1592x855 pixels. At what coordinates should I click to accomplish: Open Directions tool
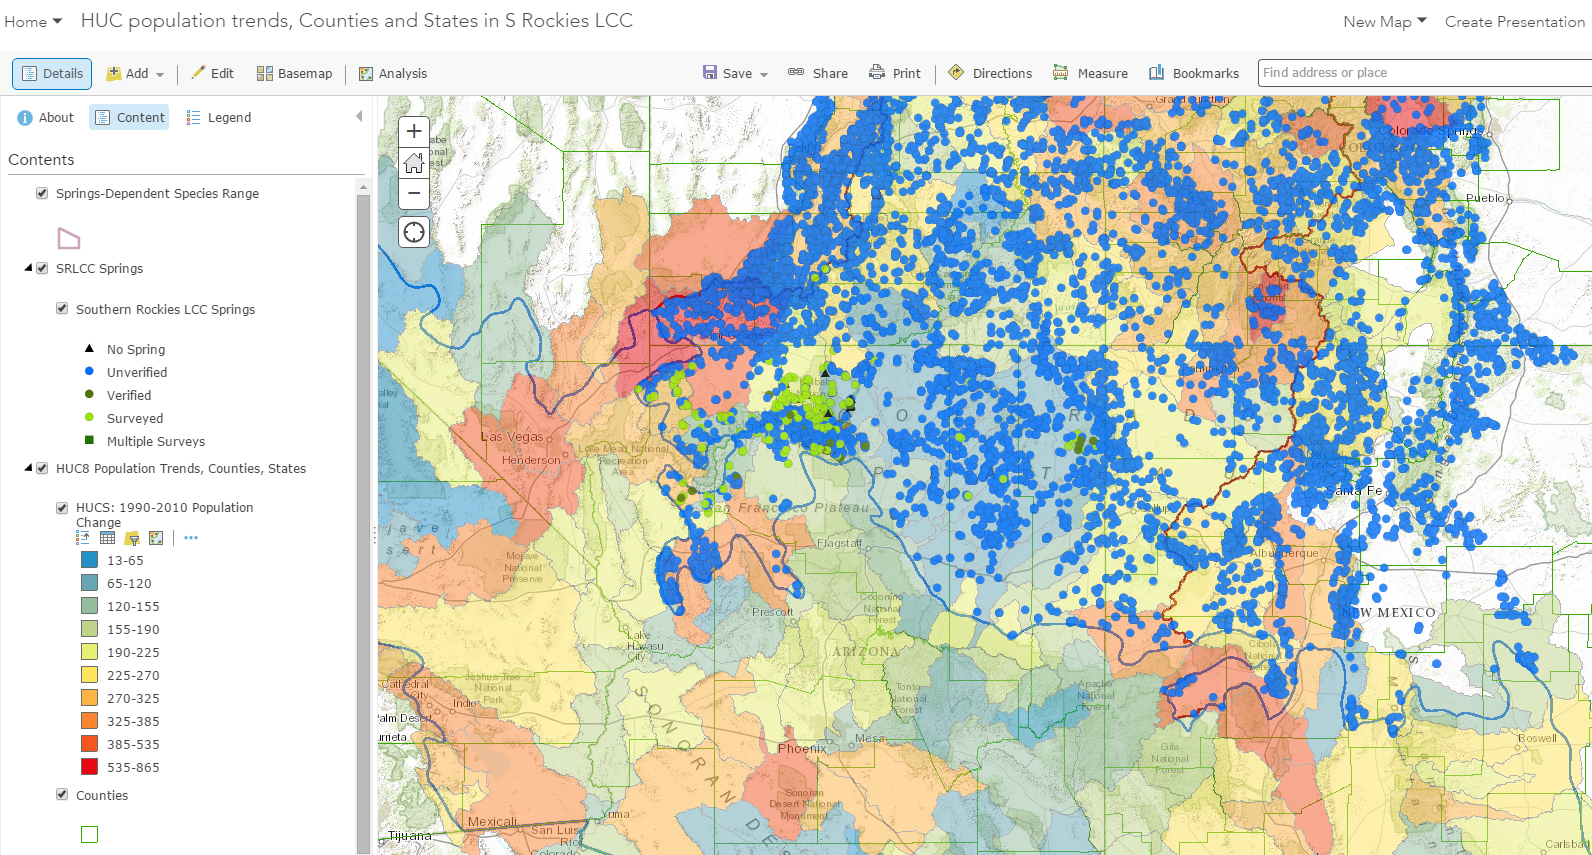[990, 74]
